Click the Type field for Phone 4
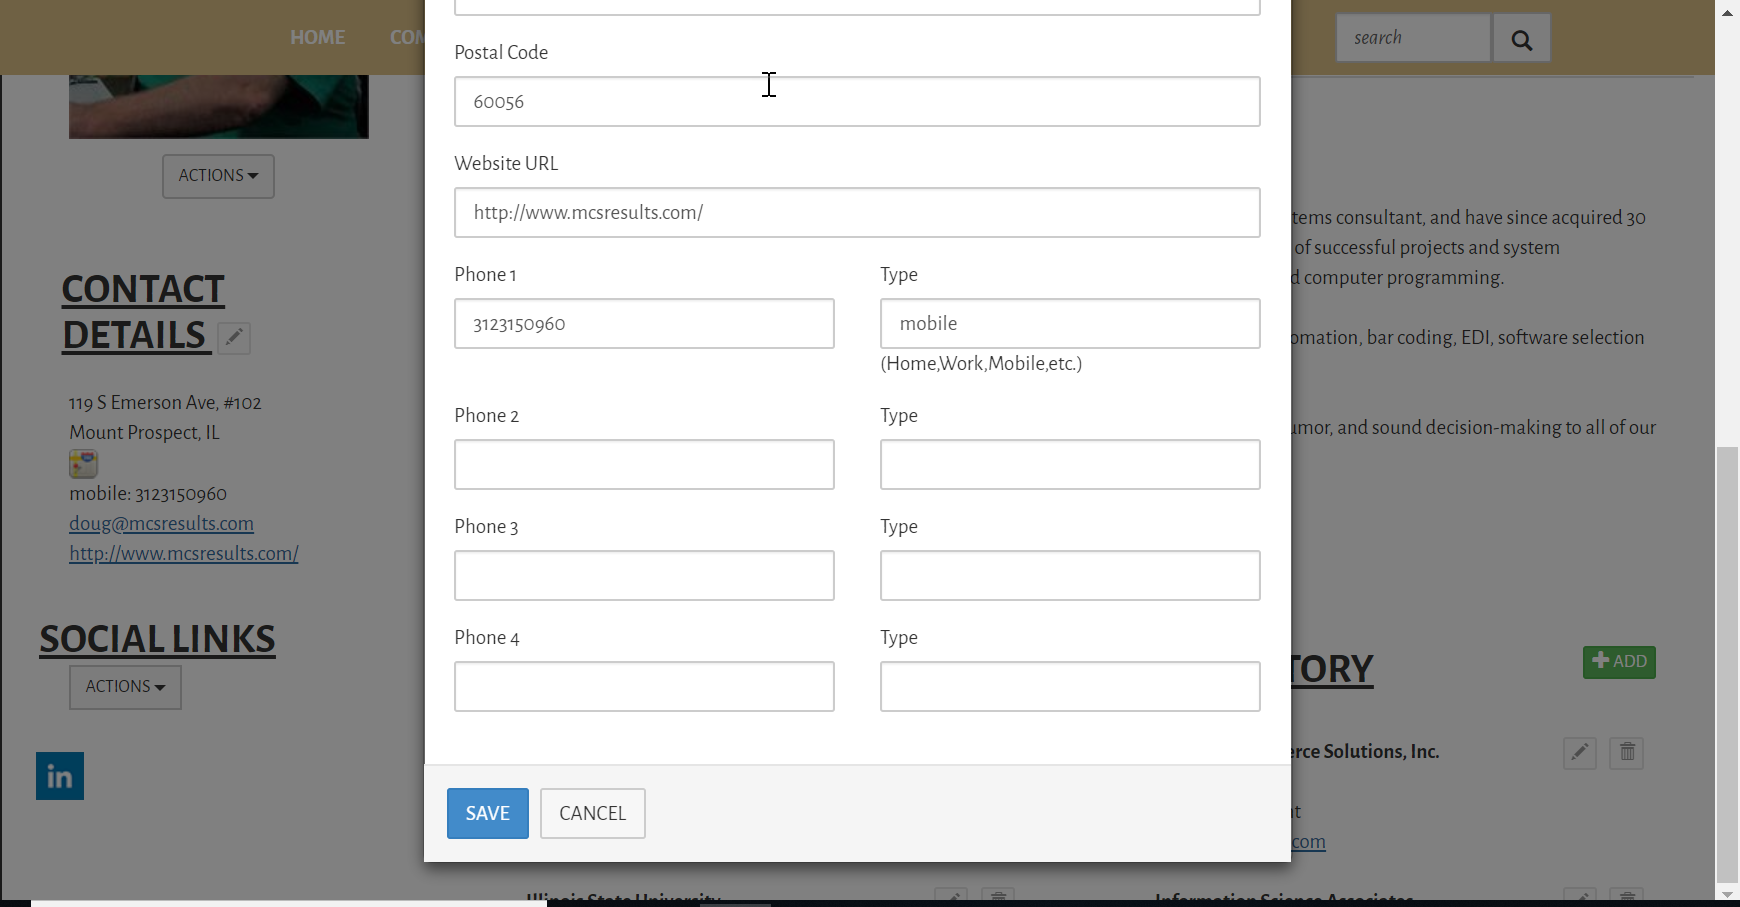Image resolution: width=1740 pixels, height=907 pixels. (x=1070, y=687)
